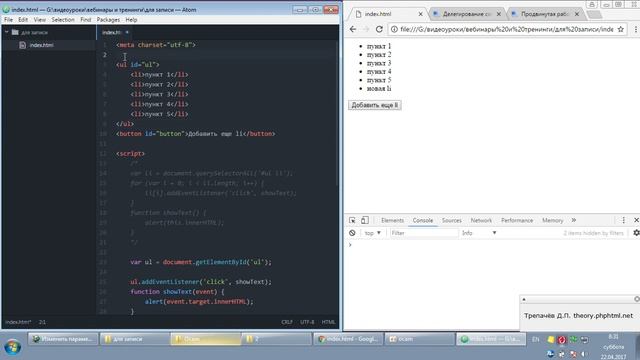Switch to the 'Продвинутая' browser tab

tap(544, 14)
